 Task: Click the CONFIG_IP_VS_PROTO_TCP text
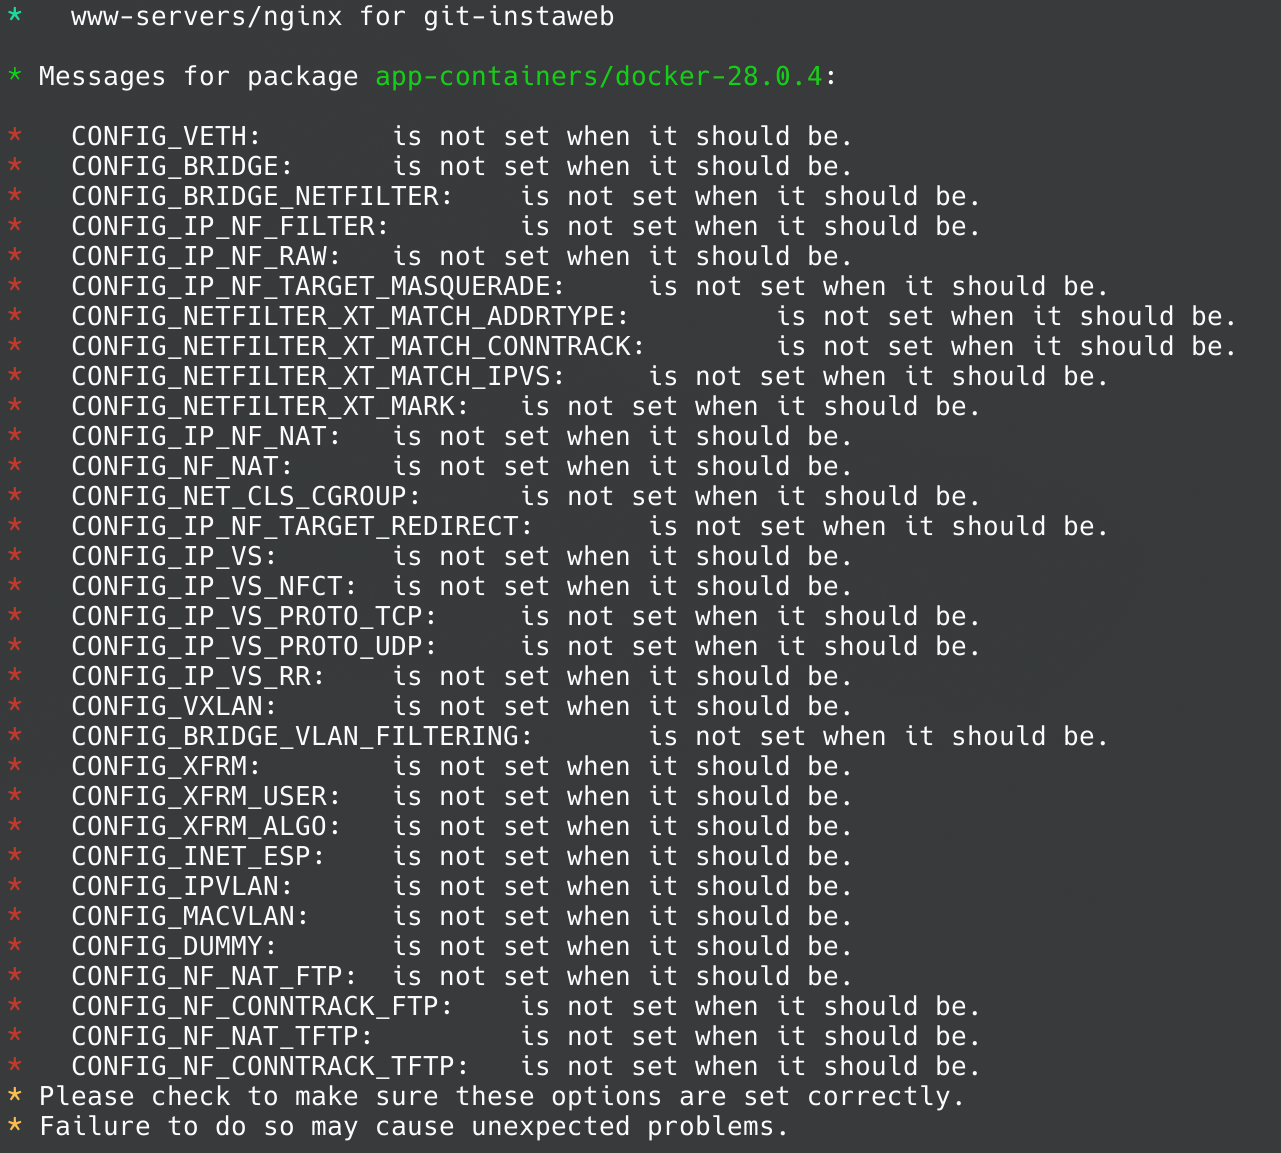(254, 617)
